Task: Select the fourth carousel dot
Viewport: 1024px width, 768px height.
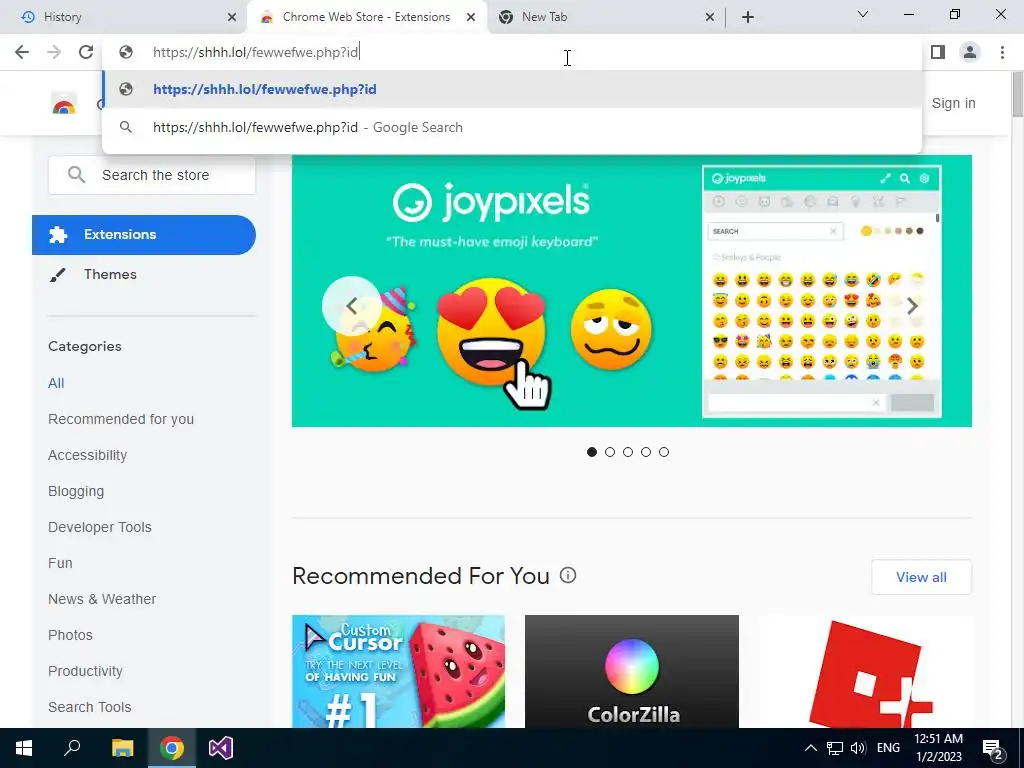Action: pos(646,452)
